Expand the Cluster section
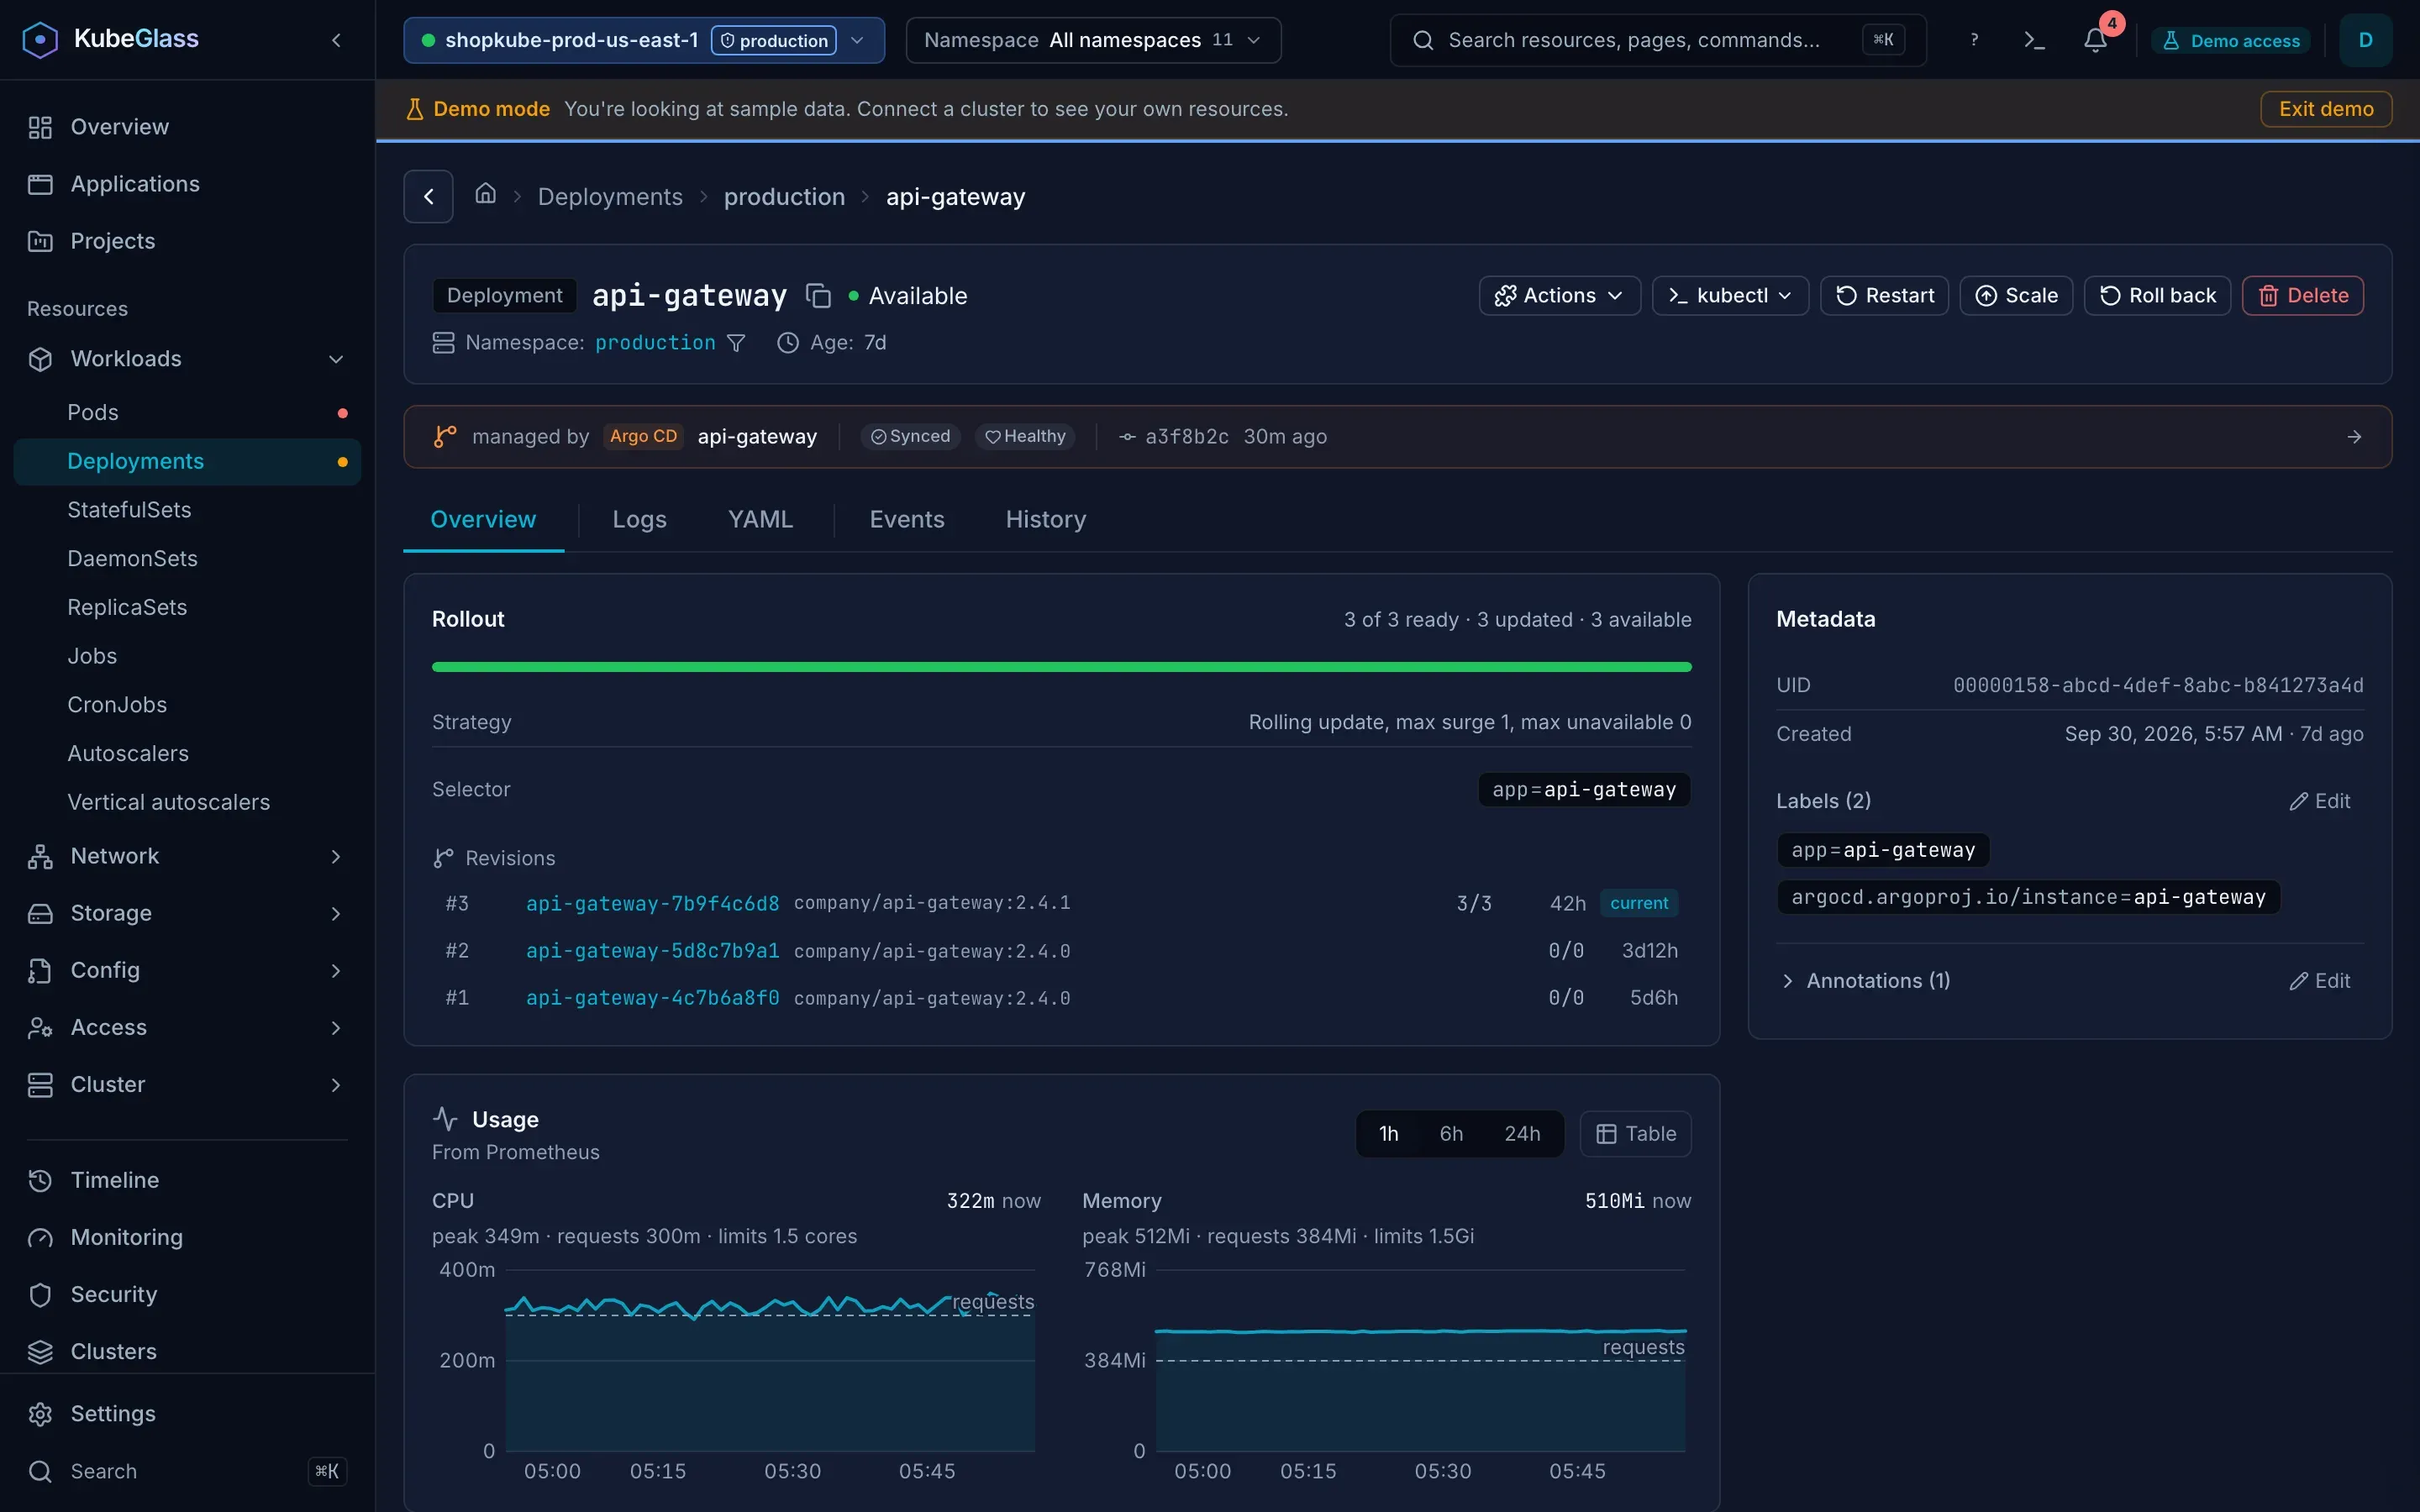This screenshot has width=2420, height=1512. [187, 1084]
